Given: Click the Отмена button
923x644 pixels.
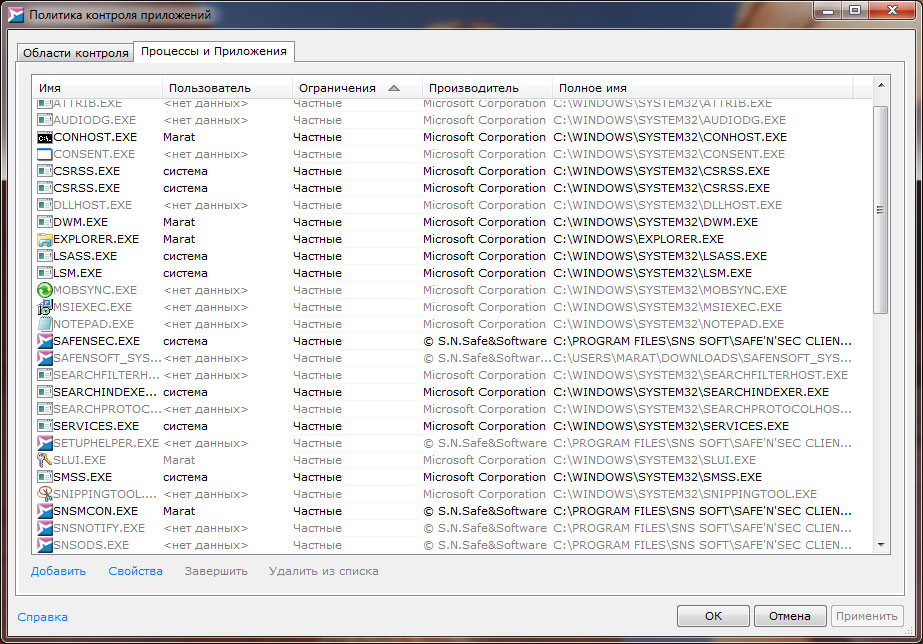Looking at the screenshot, I should point(790,616).
